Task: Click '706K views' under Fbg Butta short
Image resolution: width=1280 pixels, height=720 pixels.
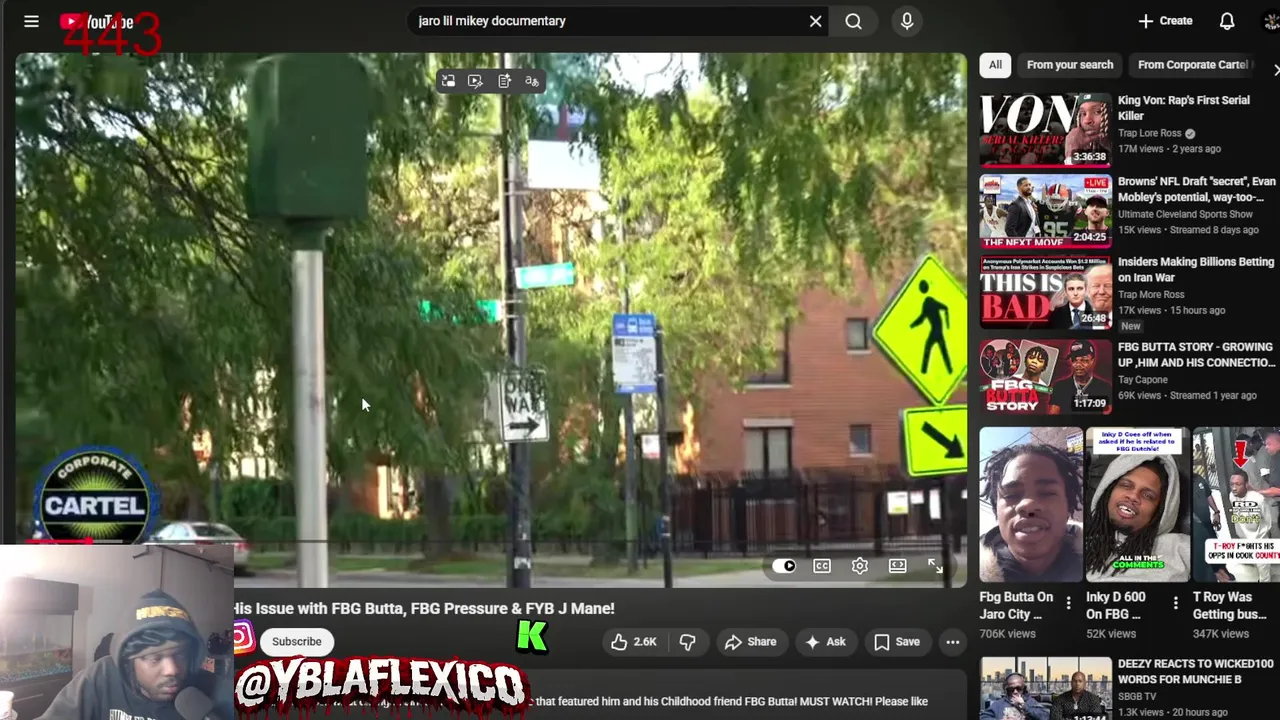Action: 1007,634
